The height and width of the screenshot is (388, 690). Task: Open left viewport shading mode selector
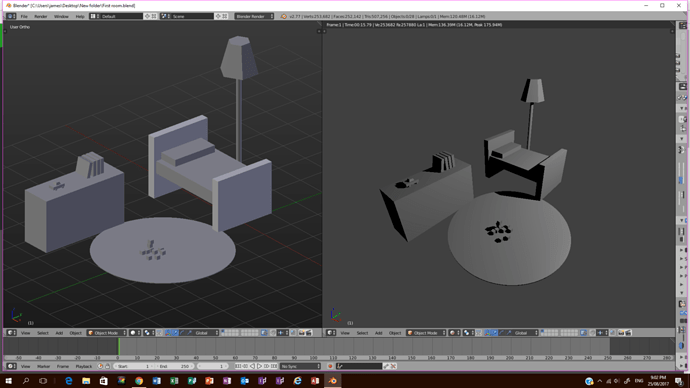coord(135,333)
